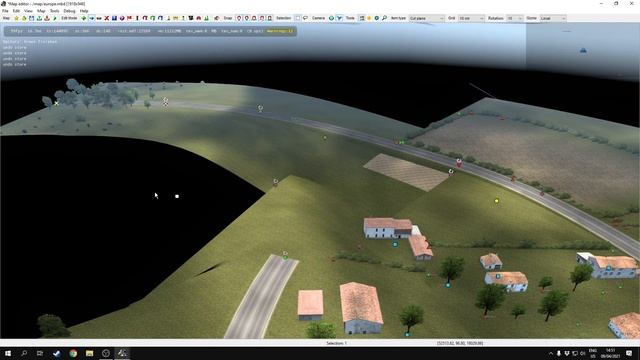Click the yellow sun icon in Tools group
640x360 pixels.
pos(369,18)
